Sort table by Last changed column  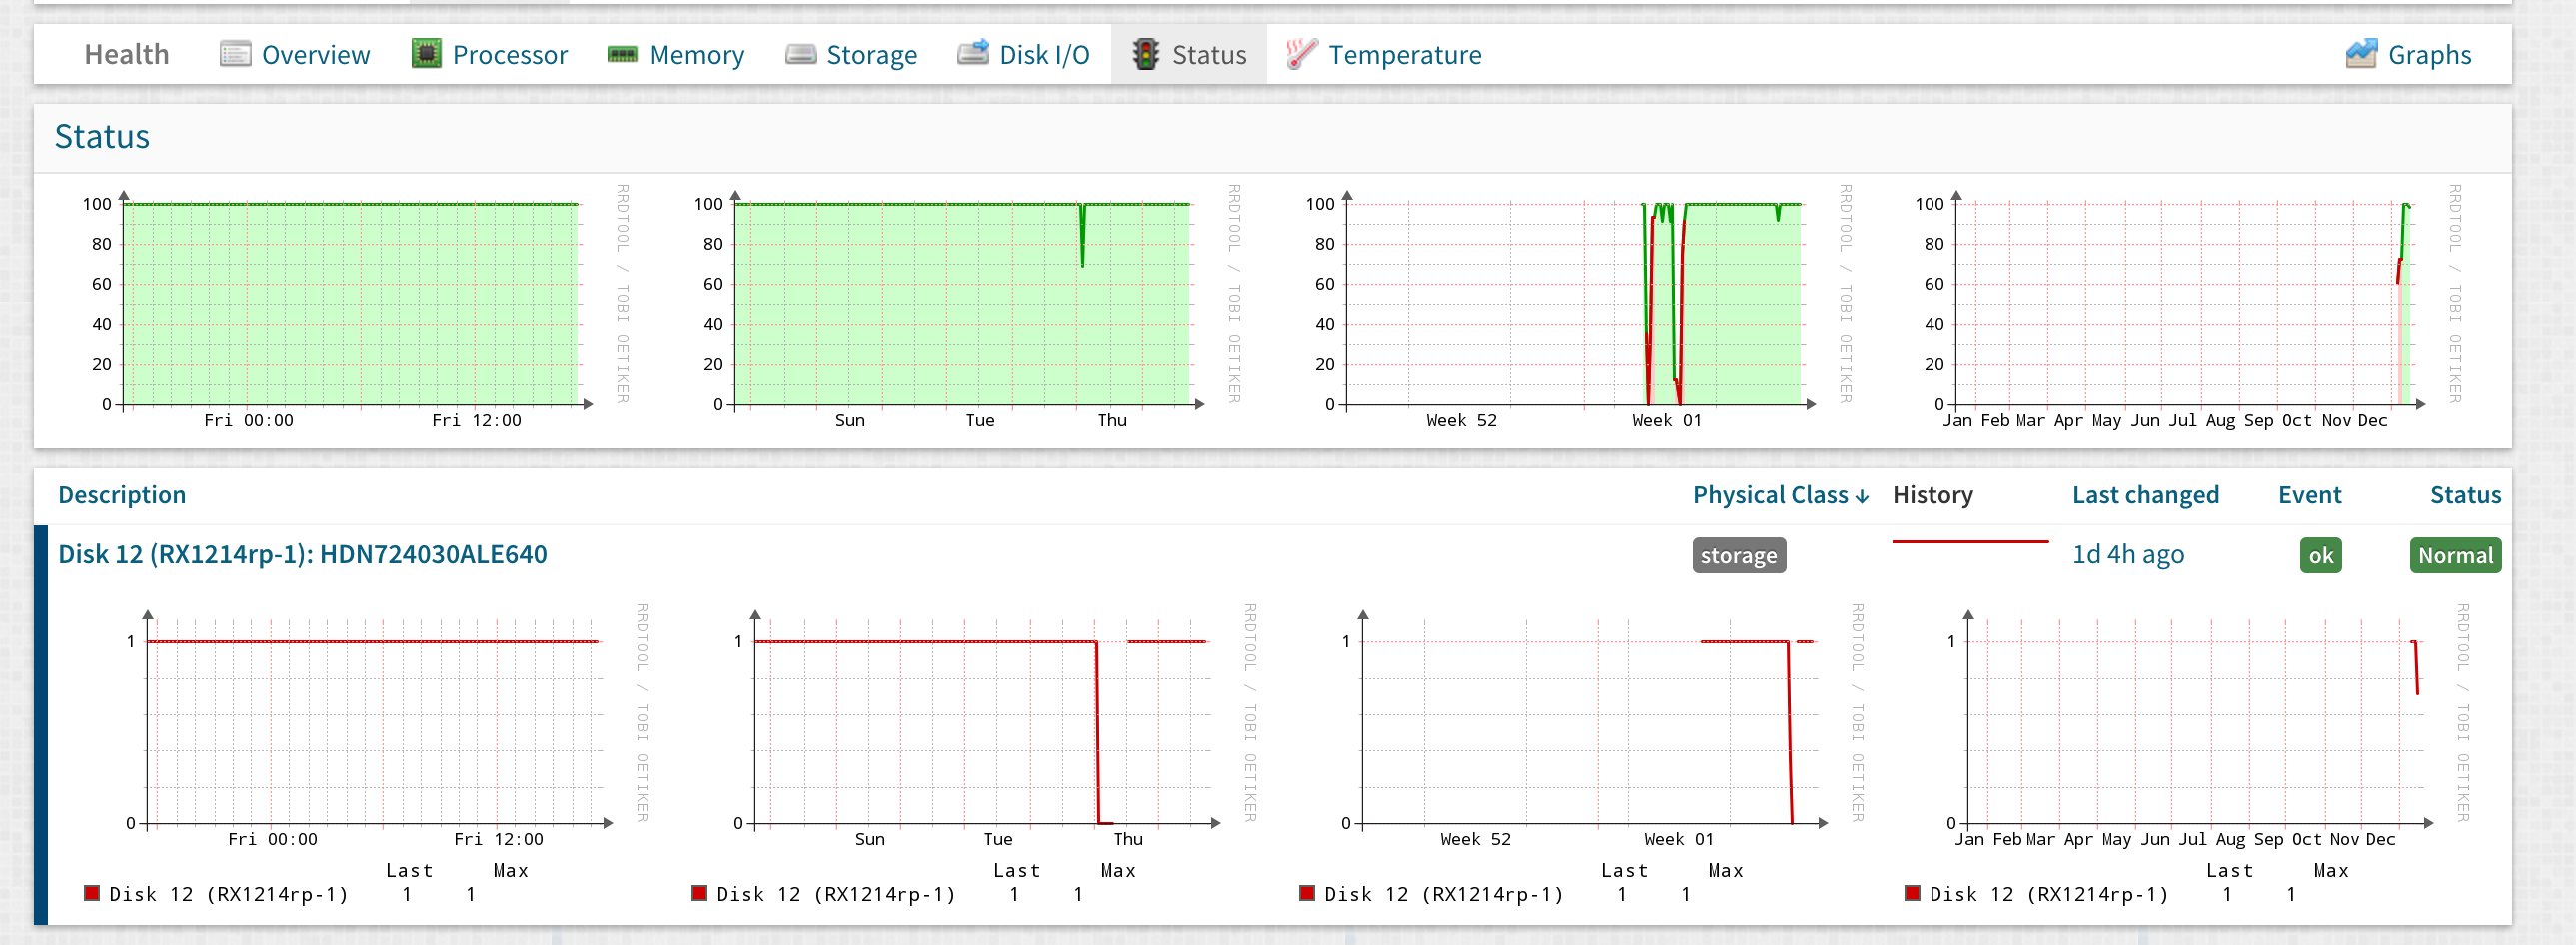[2145, 495]
